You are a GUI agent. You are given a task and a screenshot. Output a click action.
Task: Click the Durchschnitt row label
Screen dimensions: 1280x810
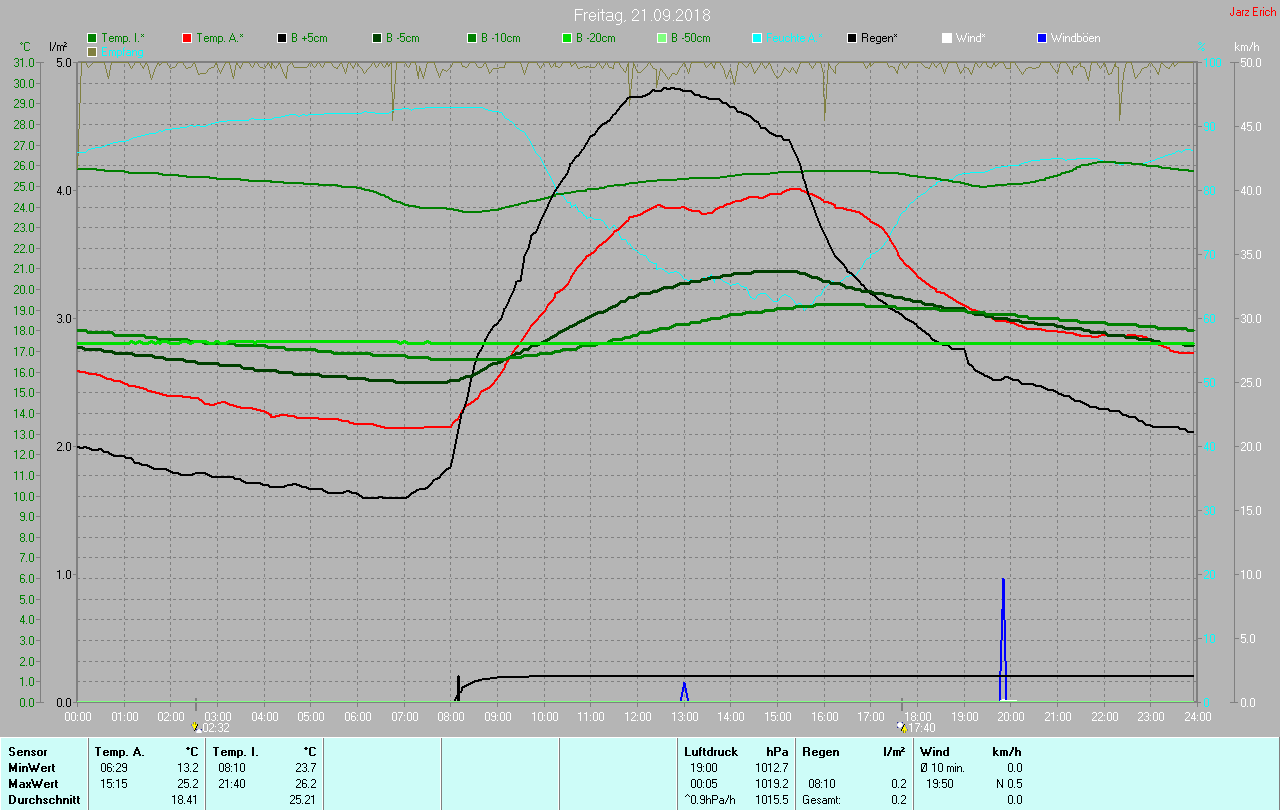coord(42,799)
